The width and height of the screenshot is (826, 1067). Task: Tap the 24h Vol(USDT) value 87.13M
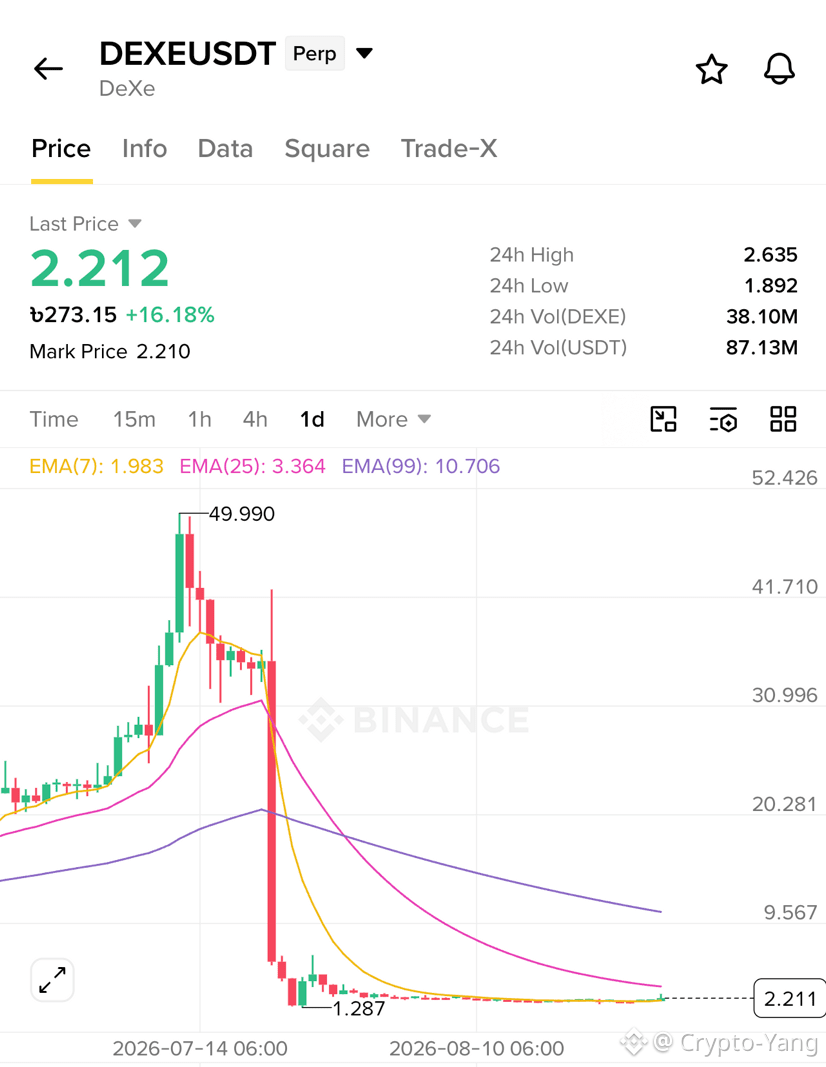tap(762, 347)
